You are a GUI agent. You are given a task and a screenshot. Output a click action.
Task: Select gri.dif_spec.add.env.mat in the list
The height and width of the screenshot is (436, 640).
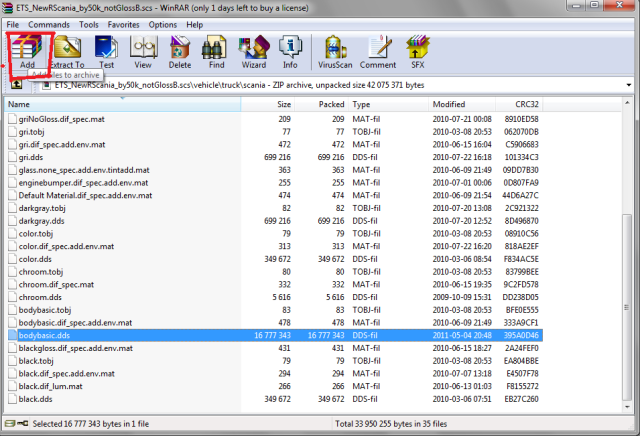point(62,145)
